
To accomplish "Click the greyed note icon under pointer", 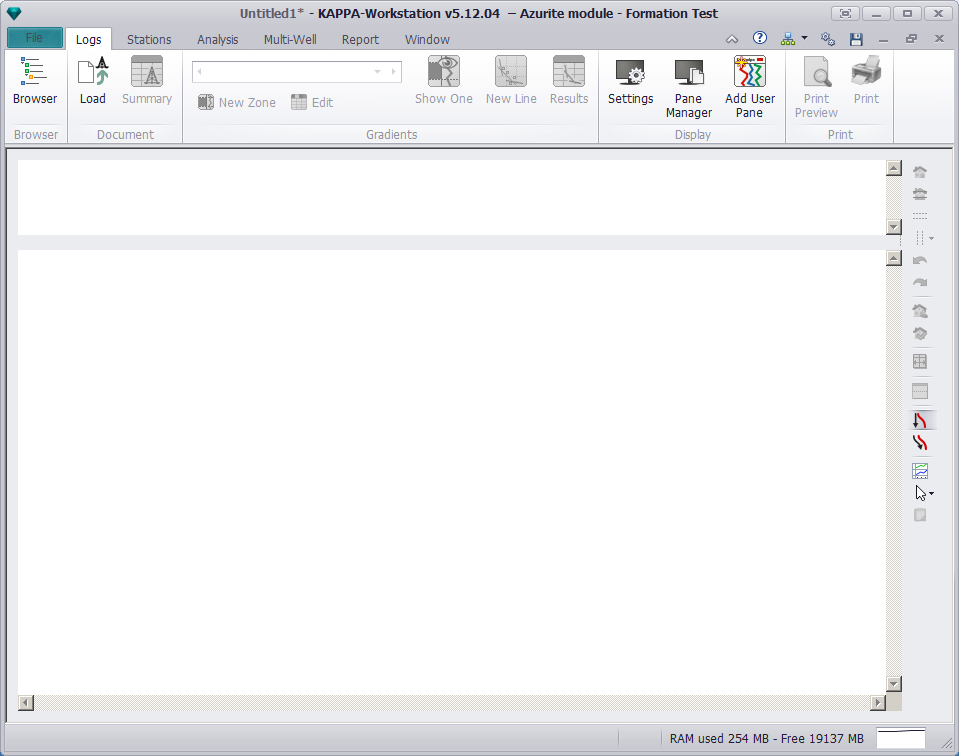I will coord(920,515).
